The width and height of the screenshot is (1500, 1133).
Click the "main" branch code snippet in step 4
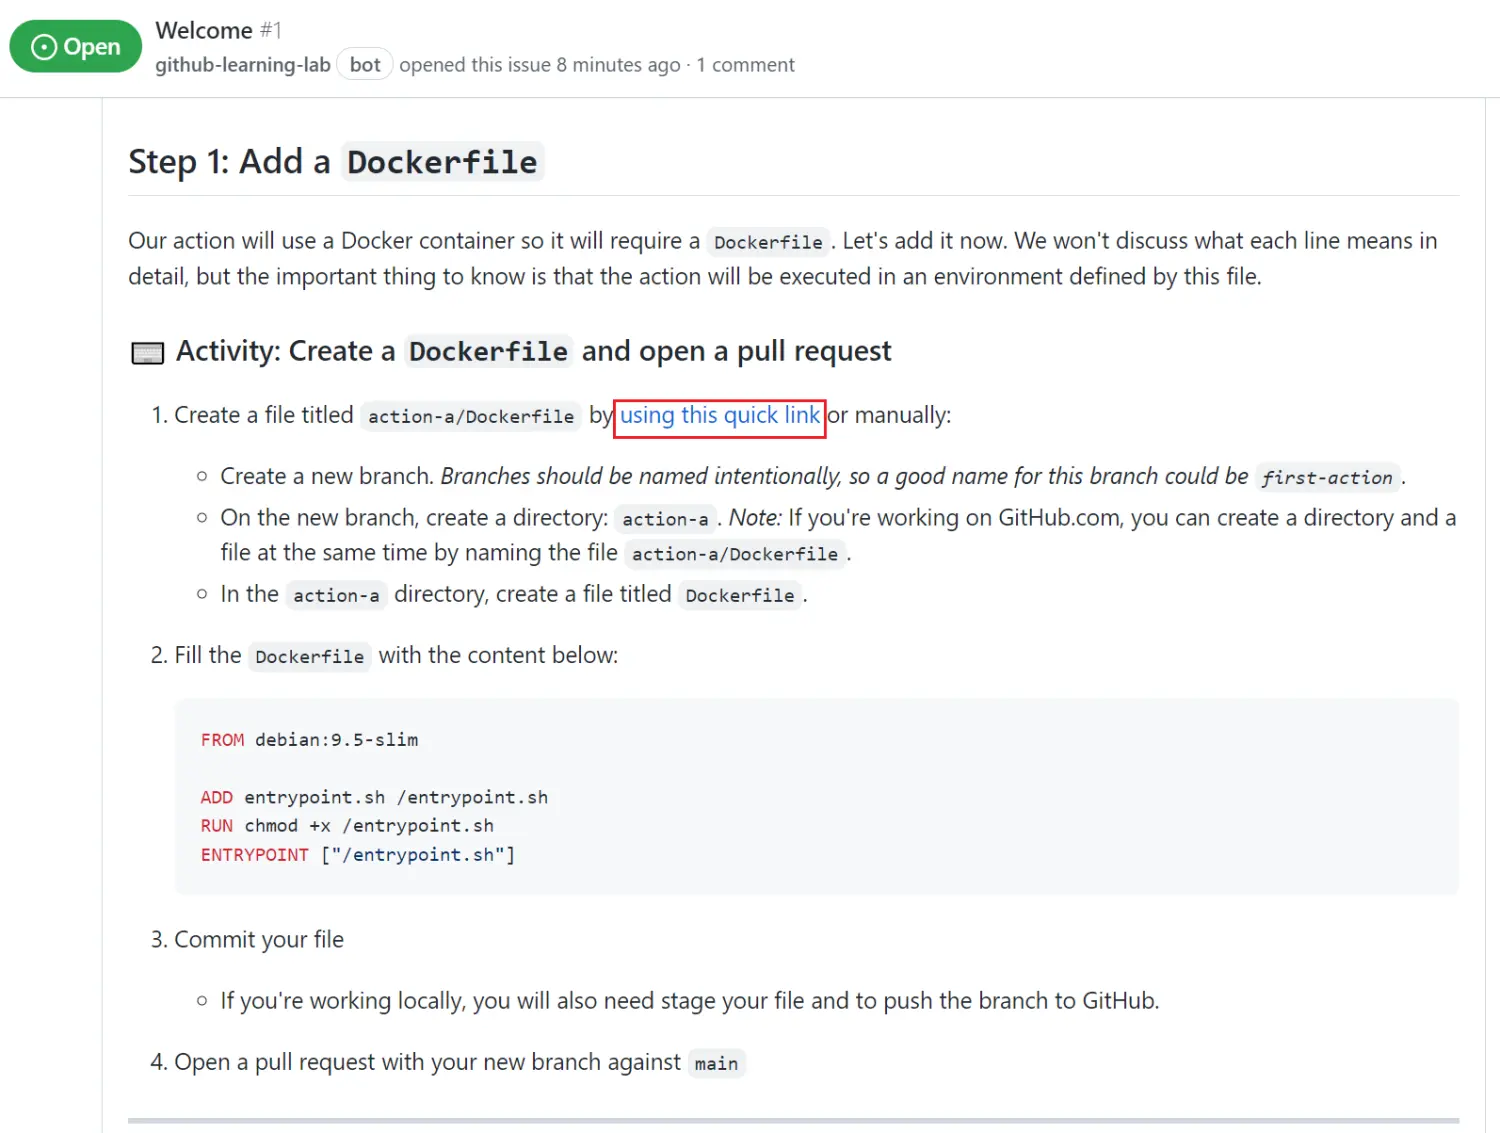tap(716, 1063)
